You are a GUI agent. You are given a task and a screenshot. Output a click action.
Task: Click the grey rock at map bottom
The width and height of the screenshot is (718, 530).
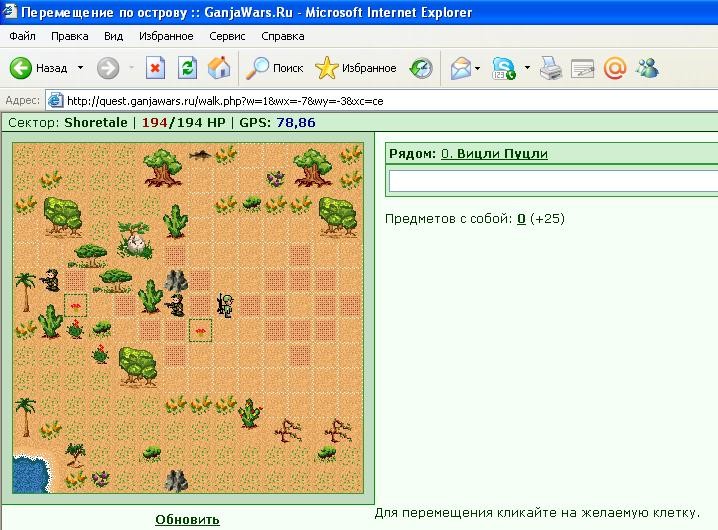coord(176,481)
